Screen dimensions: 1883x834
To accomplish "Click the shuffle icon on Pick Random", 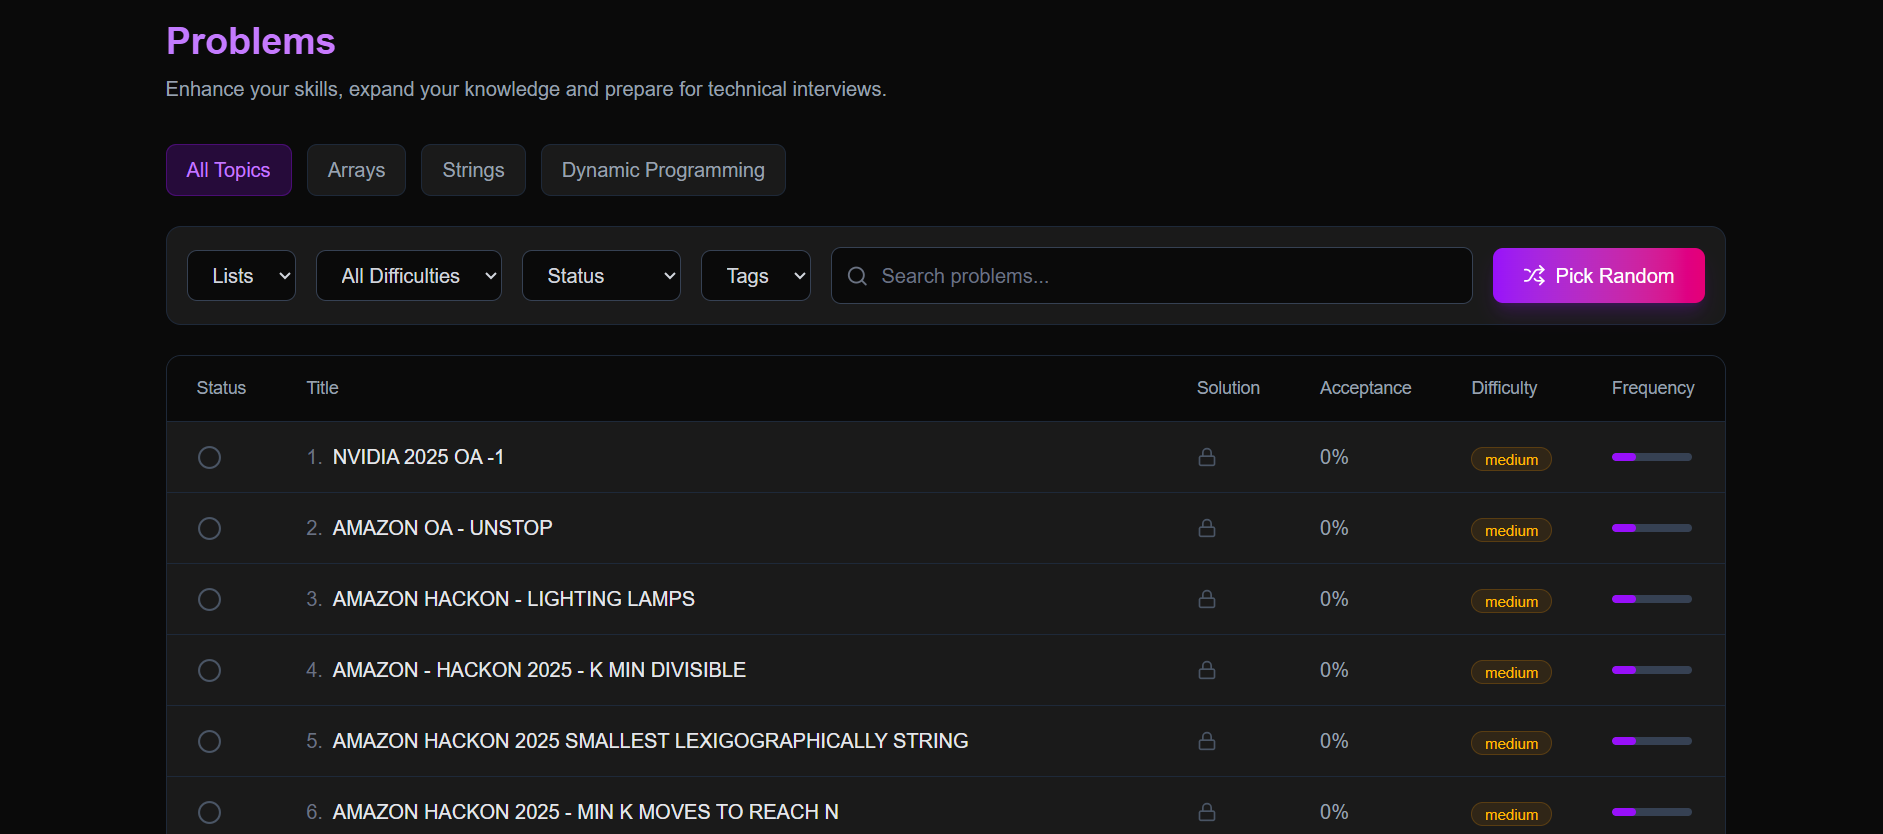I will [x=1534, y=275].
